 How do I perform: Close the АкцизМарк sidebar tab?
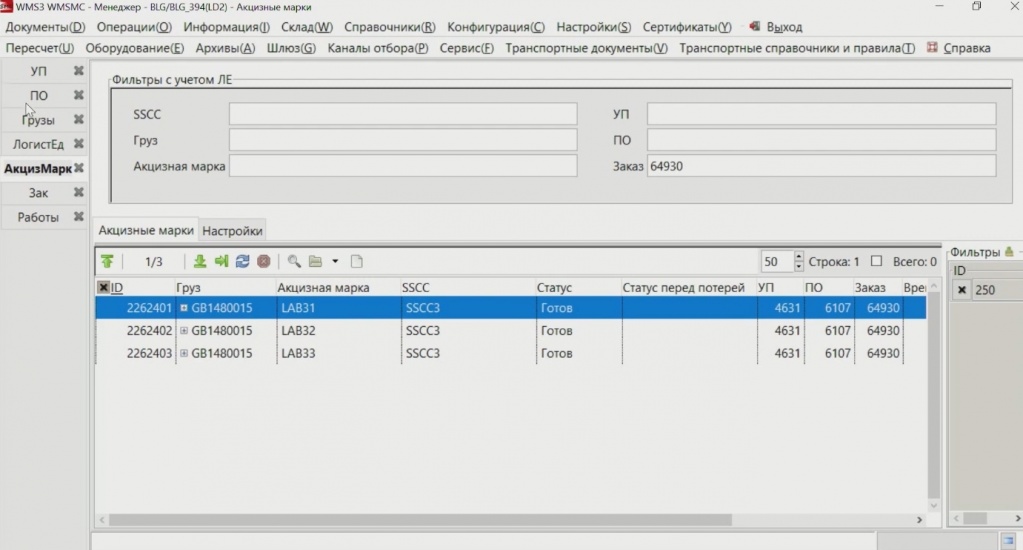coord(79,168)
